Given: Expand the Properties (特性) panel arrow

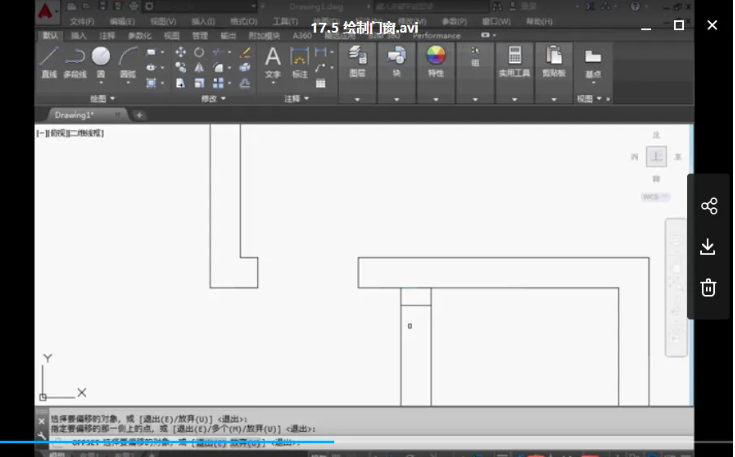Looking at the screenshot, I should click(x=435, y=99).
